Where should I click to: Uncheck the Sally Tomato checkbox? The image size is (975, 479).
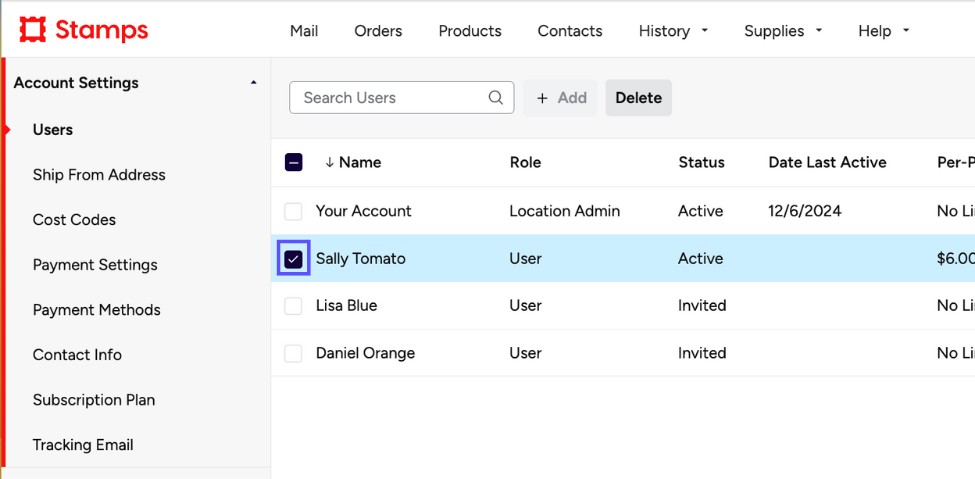point(293,259)
